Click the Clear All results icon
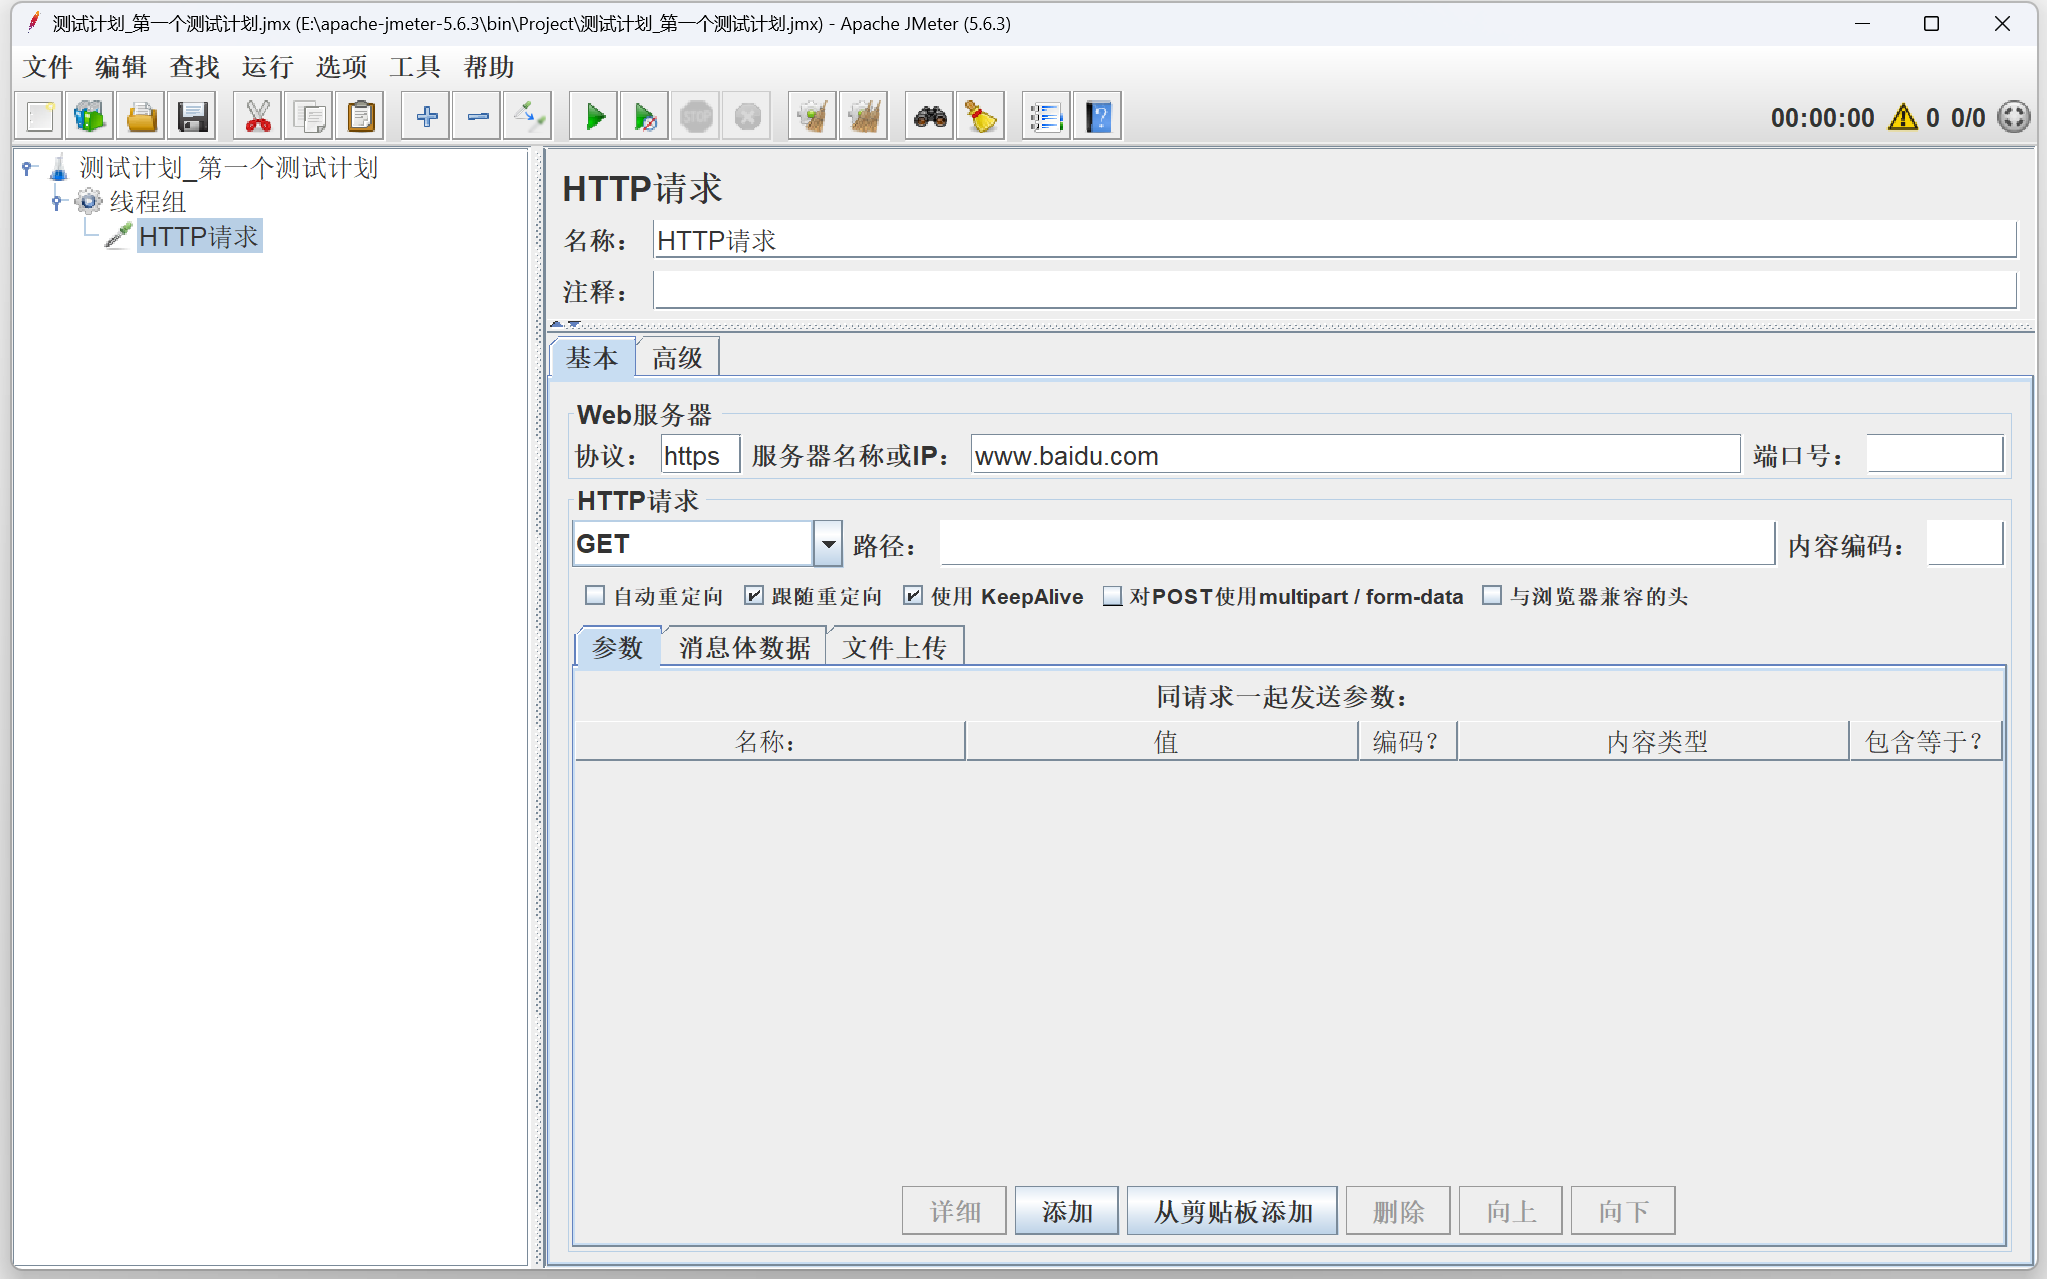 click(864, 117)
